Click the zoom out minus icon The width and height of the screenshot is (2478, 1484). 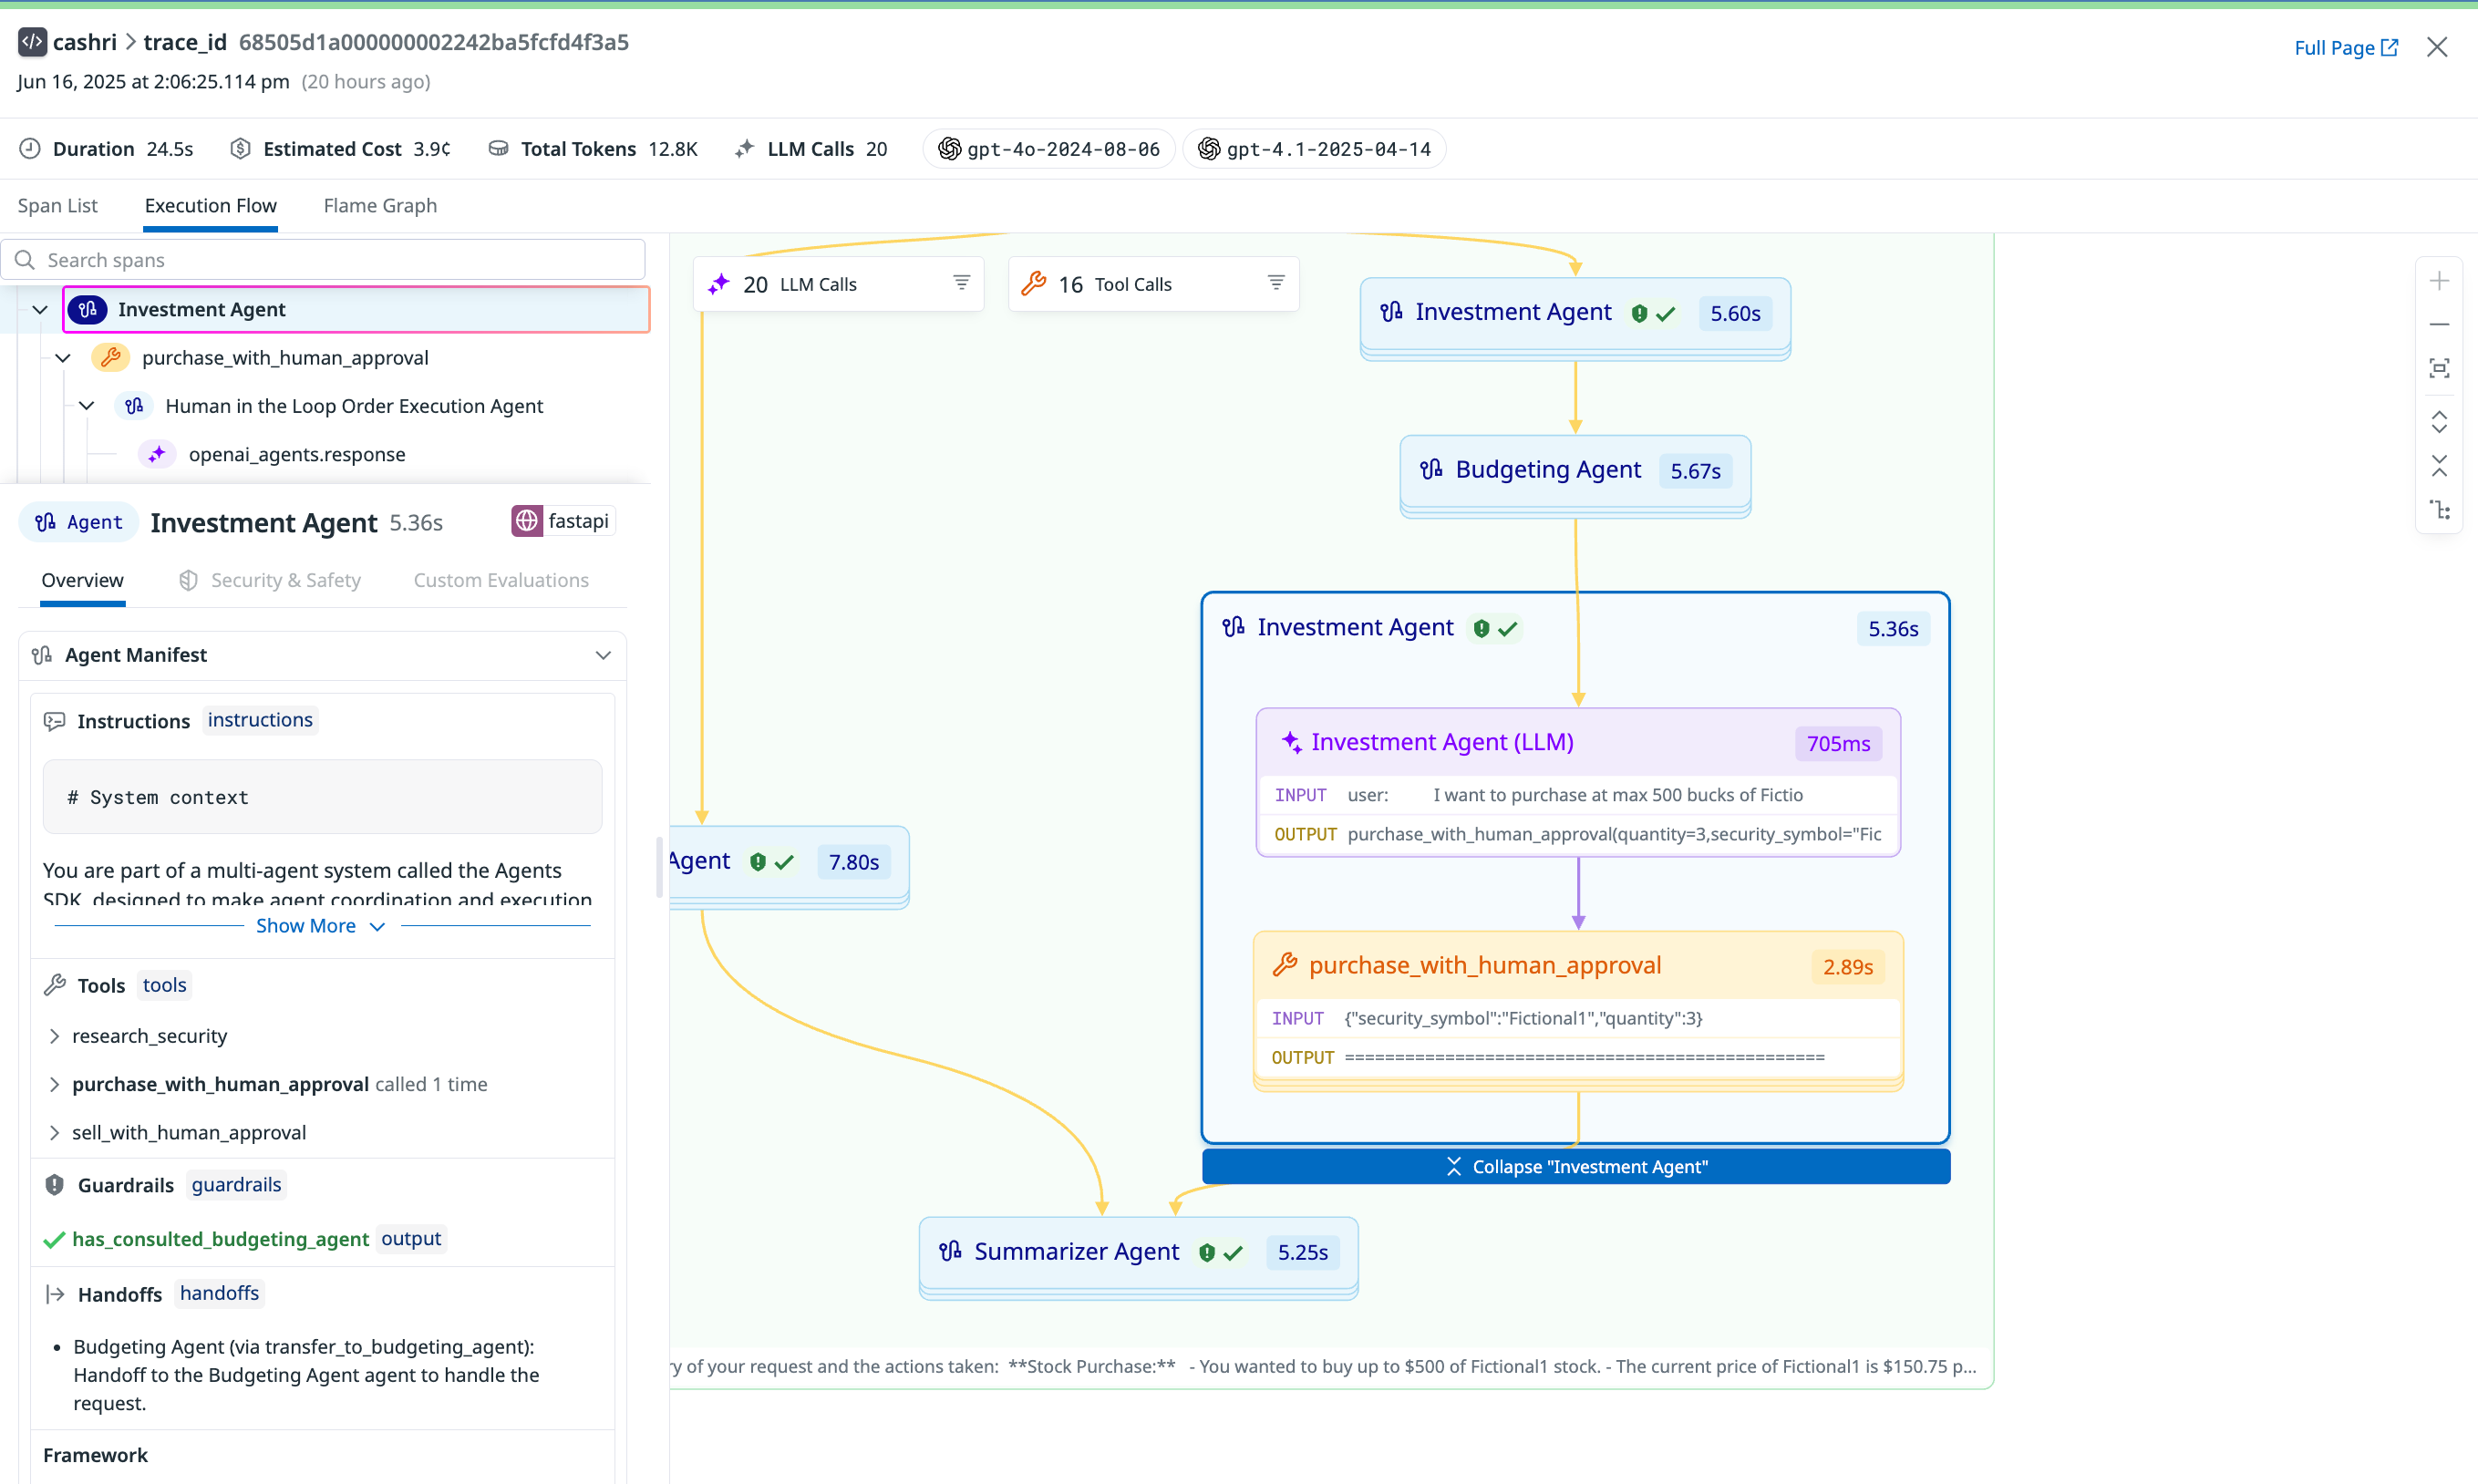tap(2438, 324)
